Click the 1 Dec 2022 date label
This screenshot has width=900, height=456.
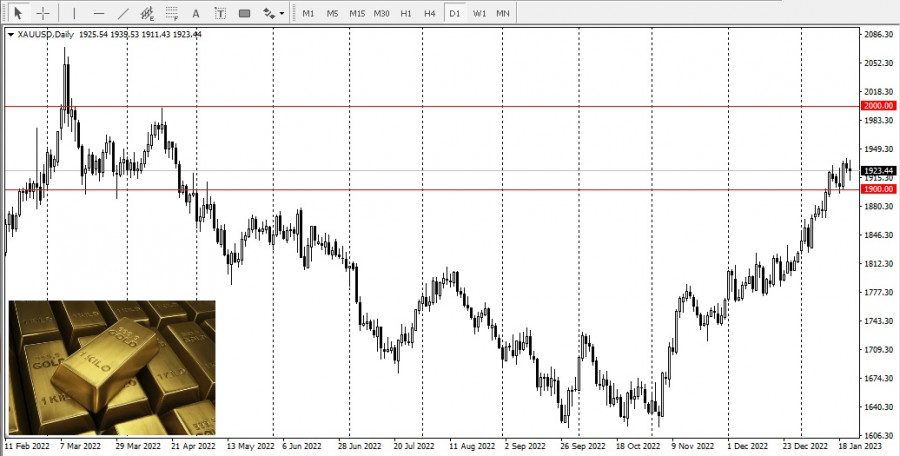point(747,446)
